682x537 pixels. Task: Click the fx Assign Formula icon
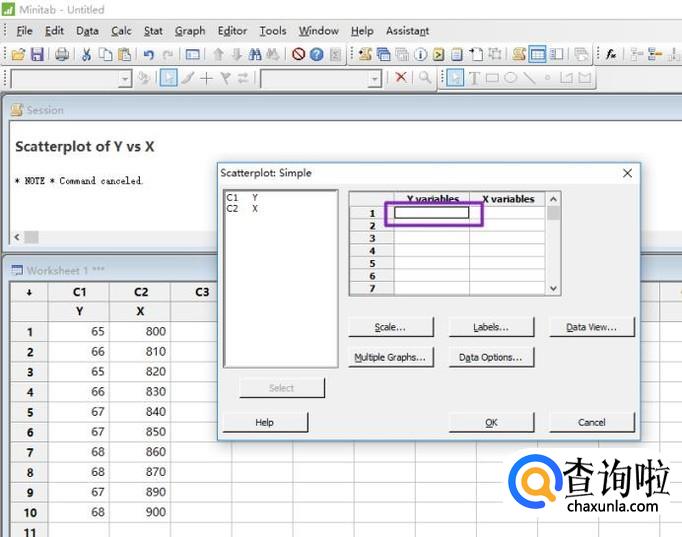[611, 54]
